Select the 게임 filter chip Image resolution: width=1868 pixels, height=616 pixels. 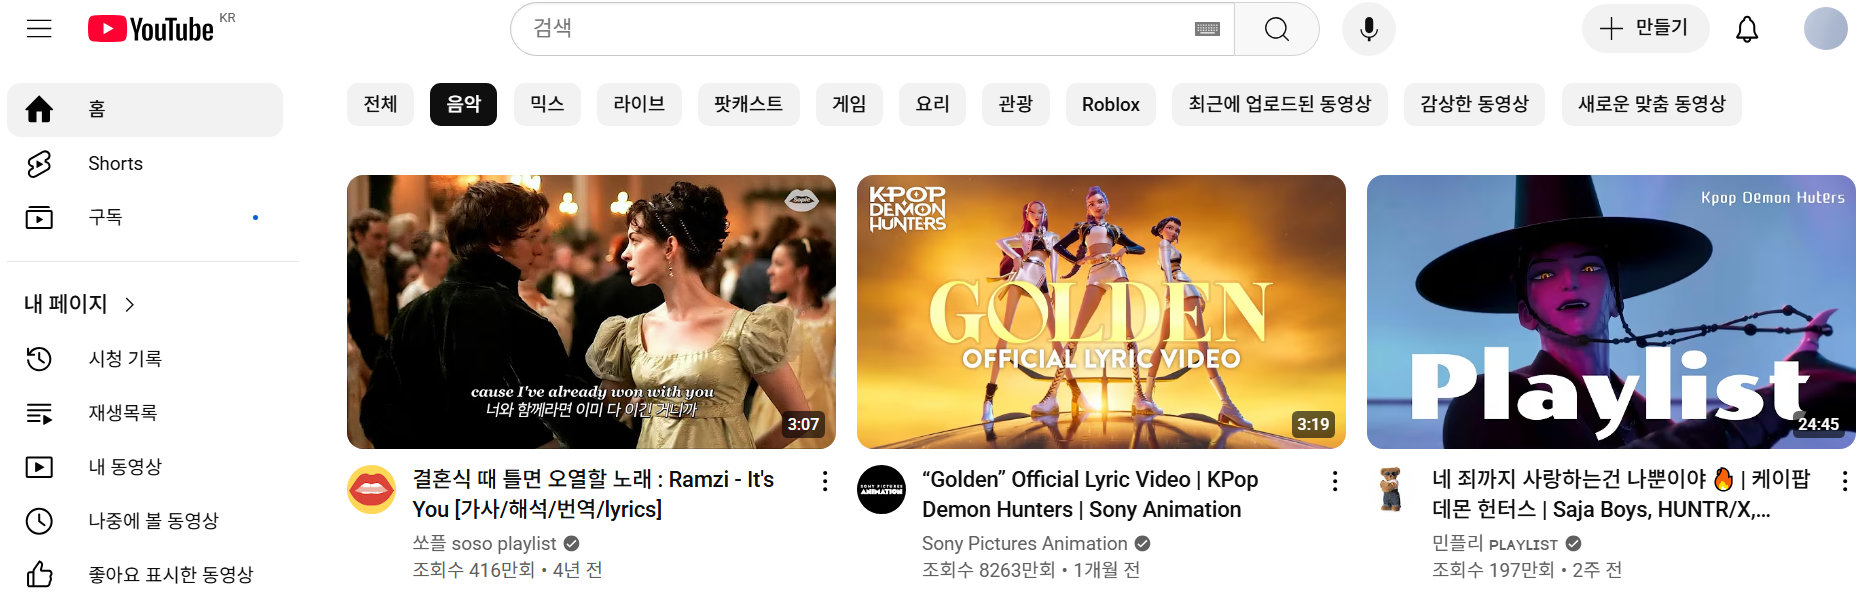[849, 104]
